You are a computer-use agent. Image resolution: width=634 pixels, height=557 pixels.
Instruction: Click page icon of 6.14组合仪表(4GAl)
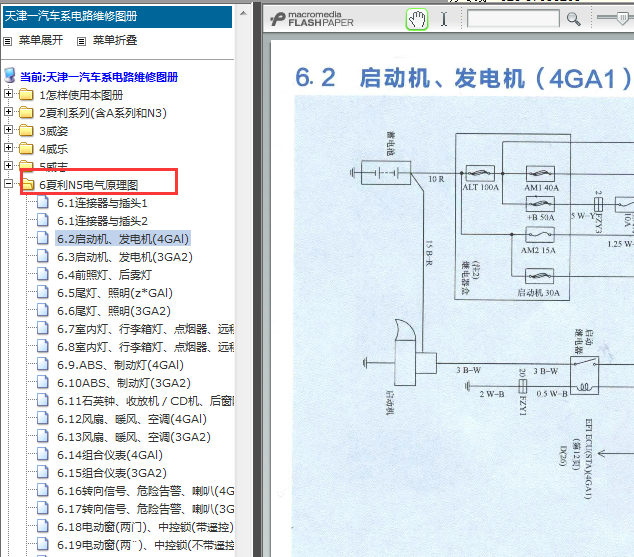click(43, 454)
